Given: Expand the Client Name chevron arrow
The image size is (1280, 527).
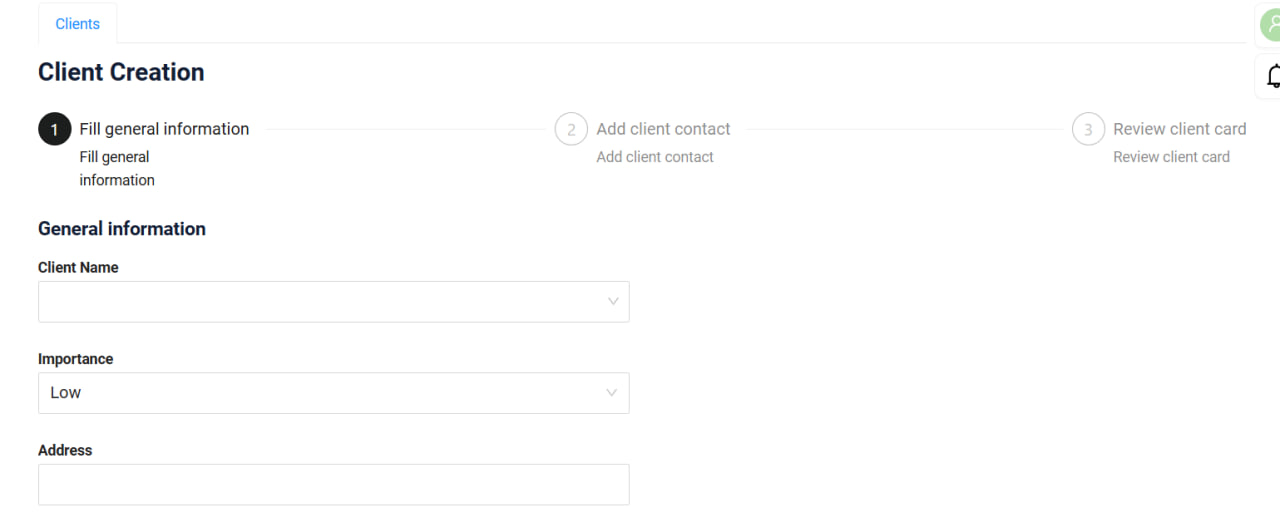Looking at the screenshot, I should 613,301.
